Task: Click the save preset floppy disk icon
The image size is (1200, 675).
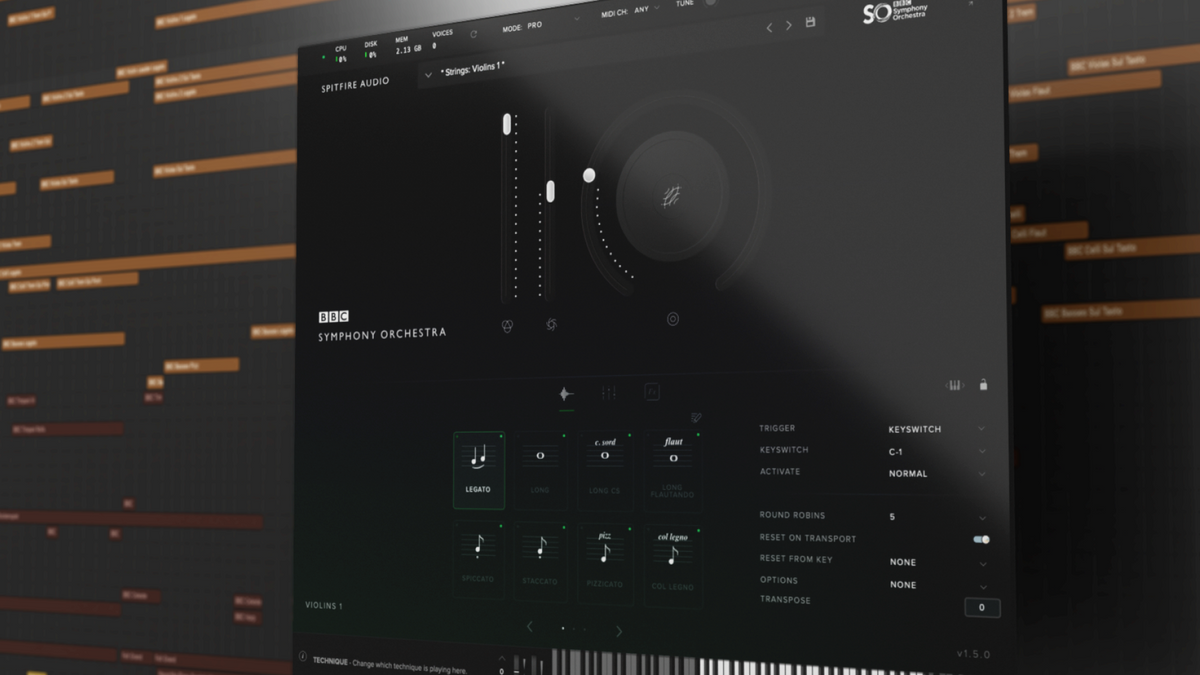Action: [x=810, y=23]
